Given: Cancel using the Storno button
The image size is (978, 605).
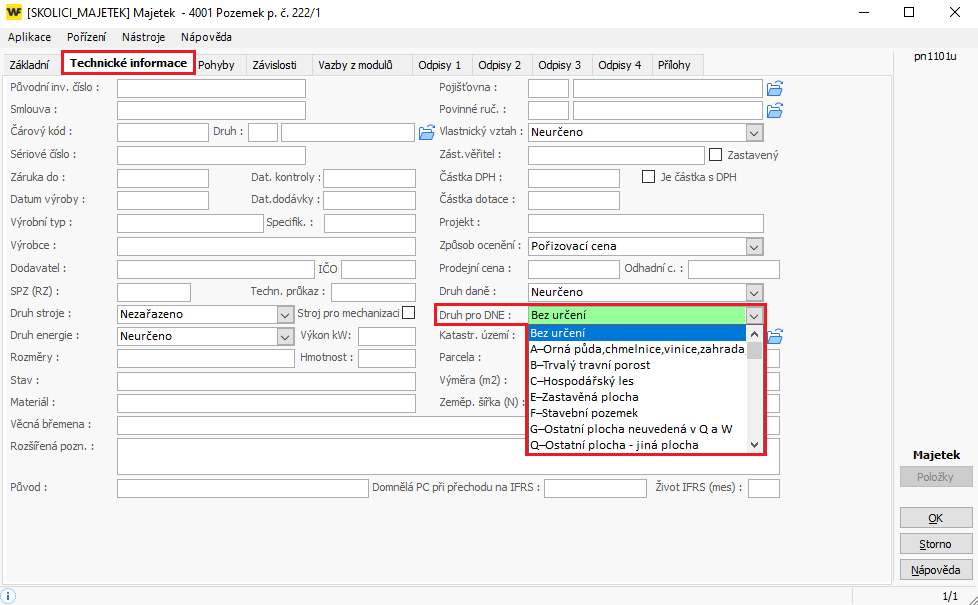Looking at the screenshot, I should click(x=935, y=544).
